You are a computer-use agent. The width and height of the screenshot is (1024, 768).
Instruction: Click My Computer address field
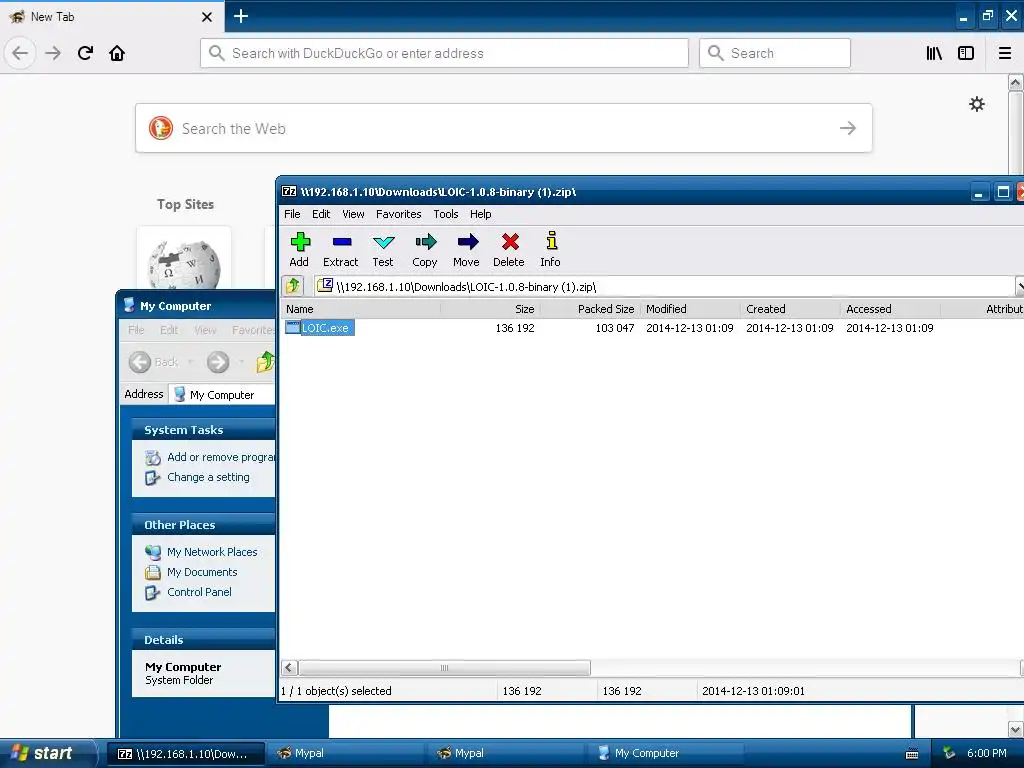click(x=222, y=394)
